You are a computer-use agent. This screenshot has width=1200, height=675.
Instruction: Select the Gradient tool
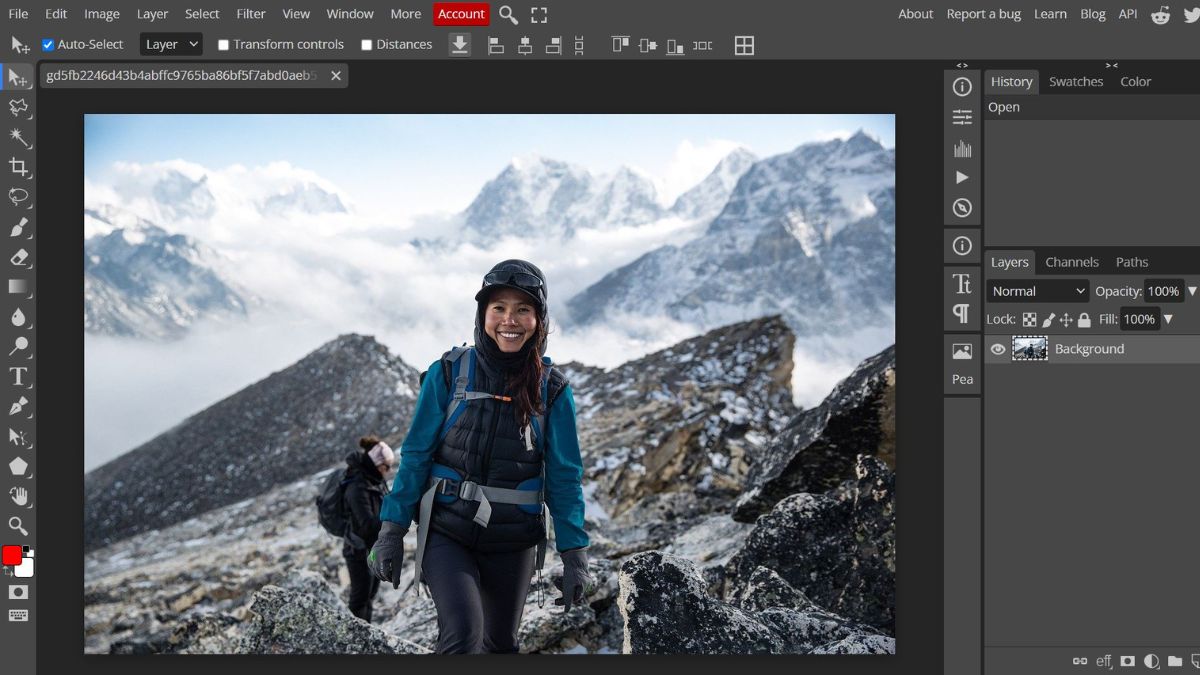(18, 287)
